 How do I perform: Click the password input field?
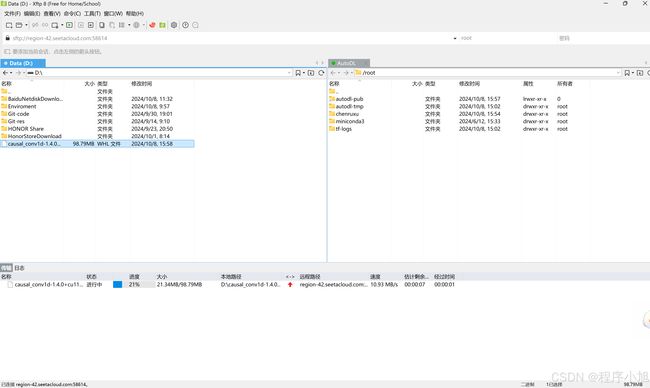pyautogui.click(x=603, y=38)
